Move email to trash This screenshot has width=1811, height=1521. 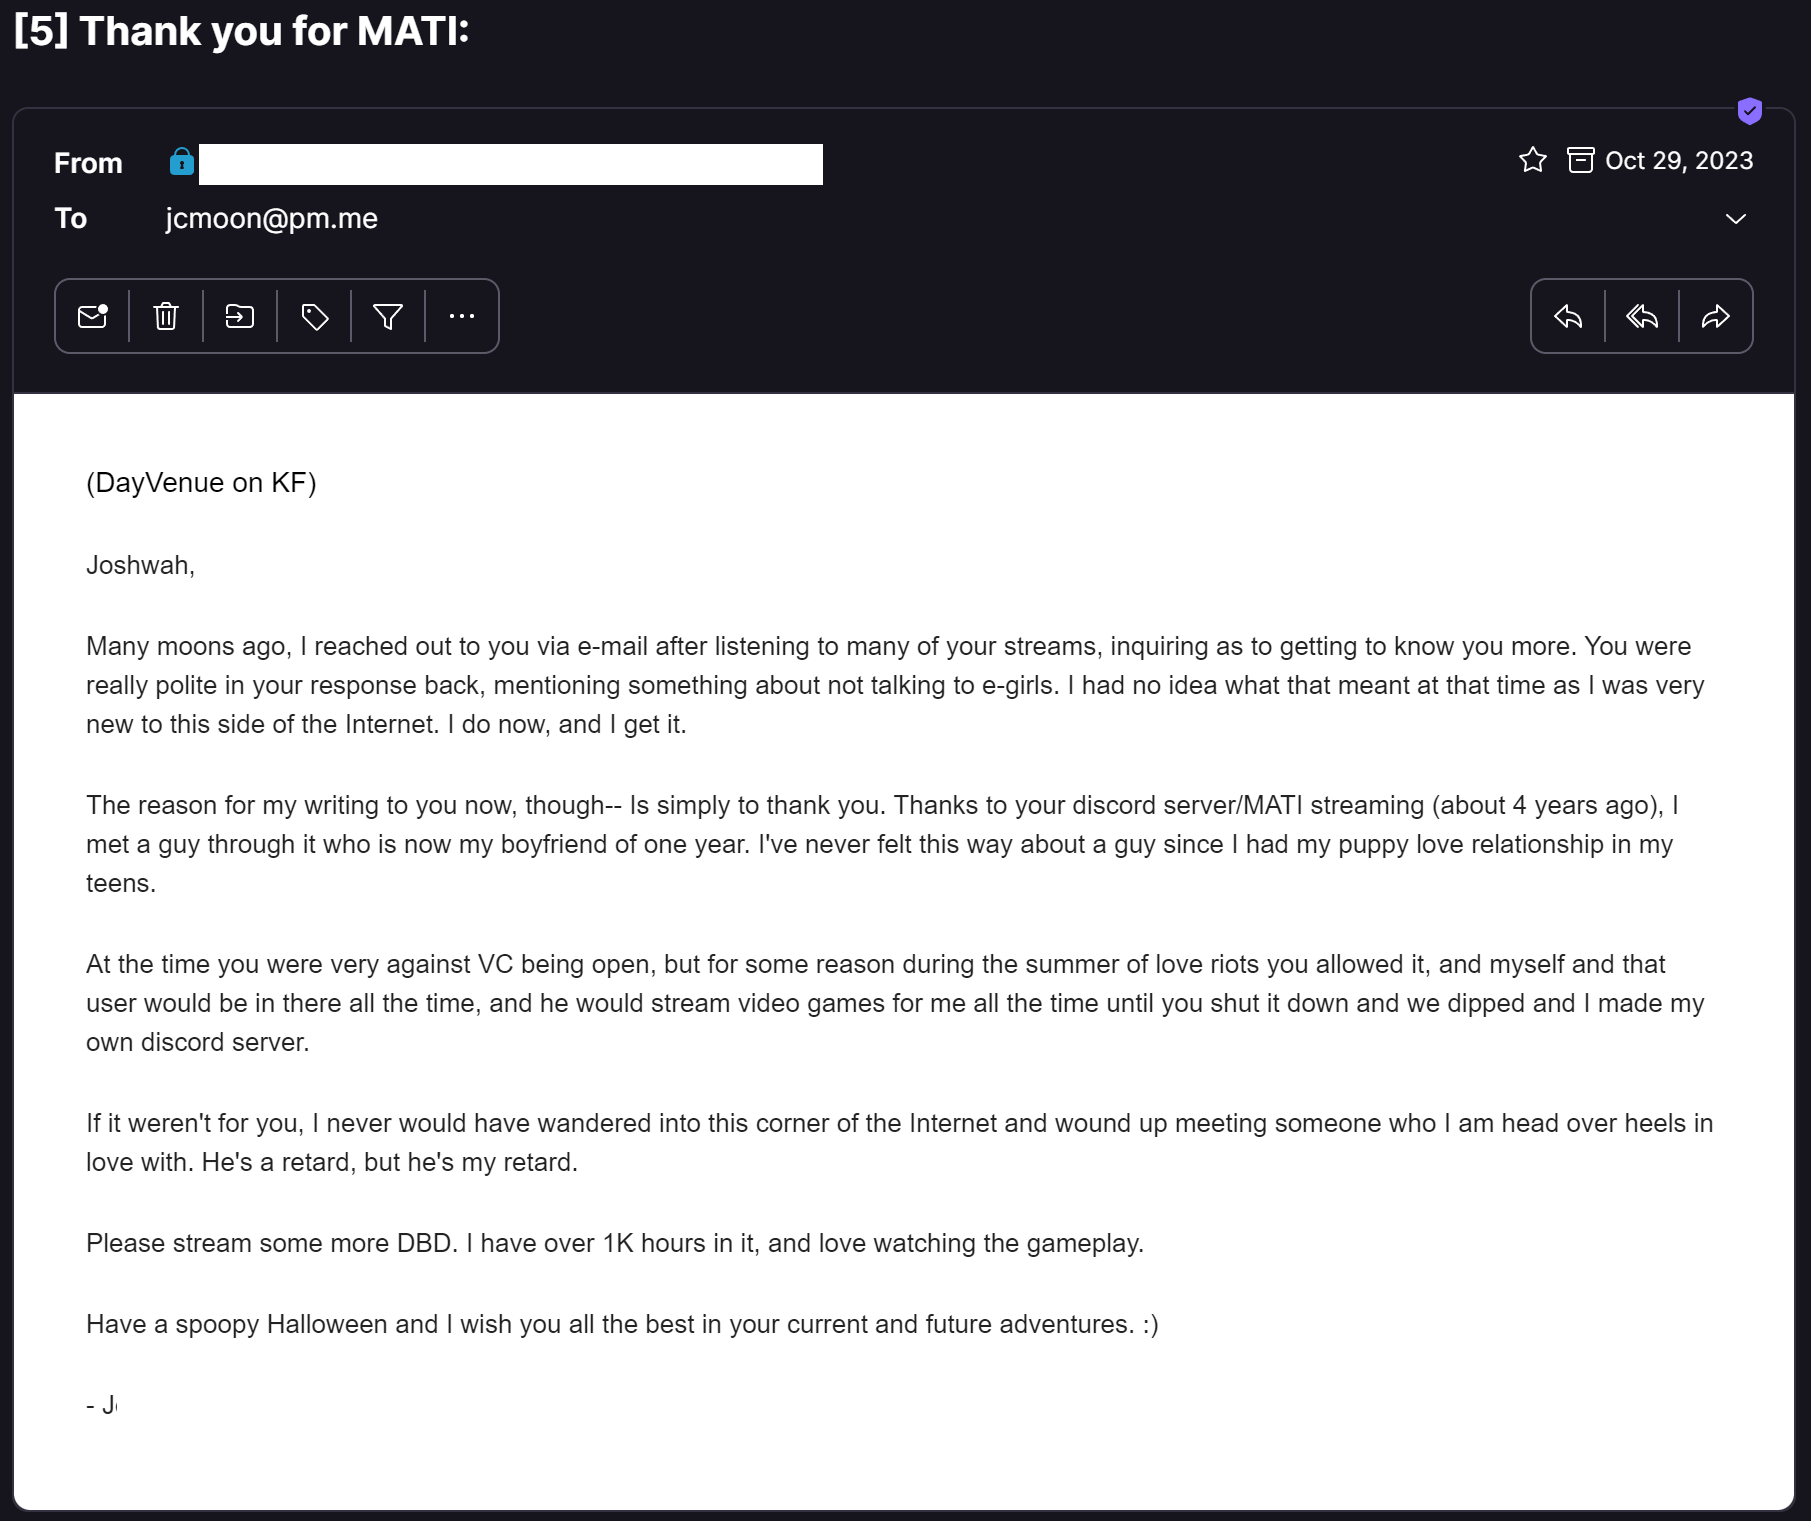click(166, 317)
